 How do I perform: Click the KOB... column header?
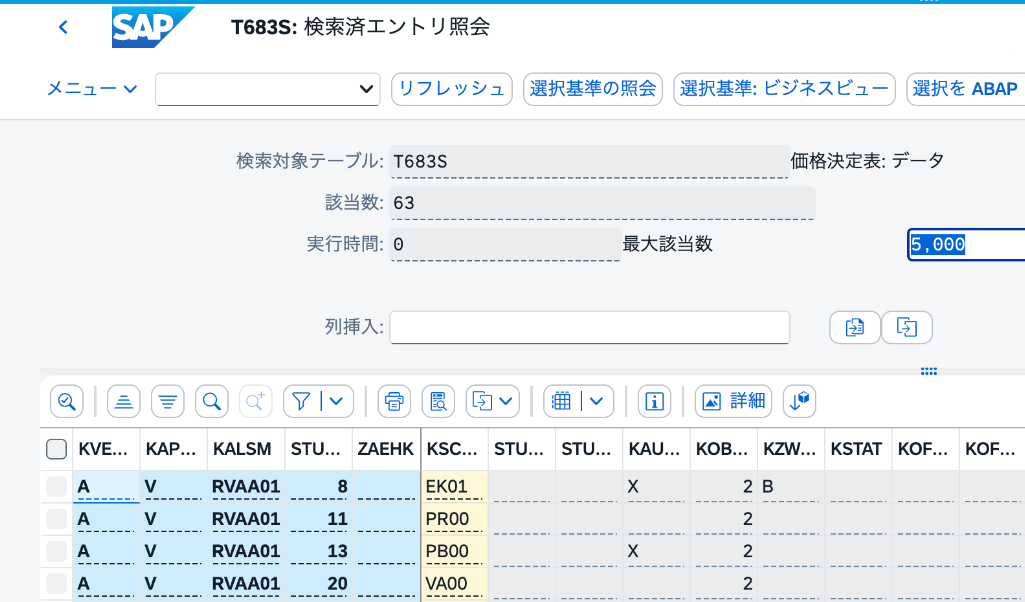(724, 449)
